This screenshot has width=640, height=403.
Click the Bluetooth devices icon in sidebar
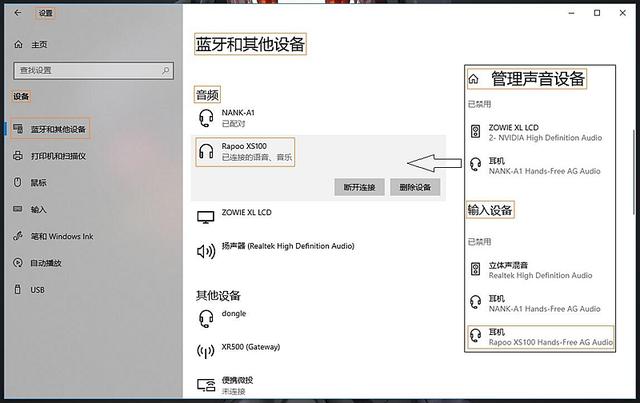click(18, 129)
